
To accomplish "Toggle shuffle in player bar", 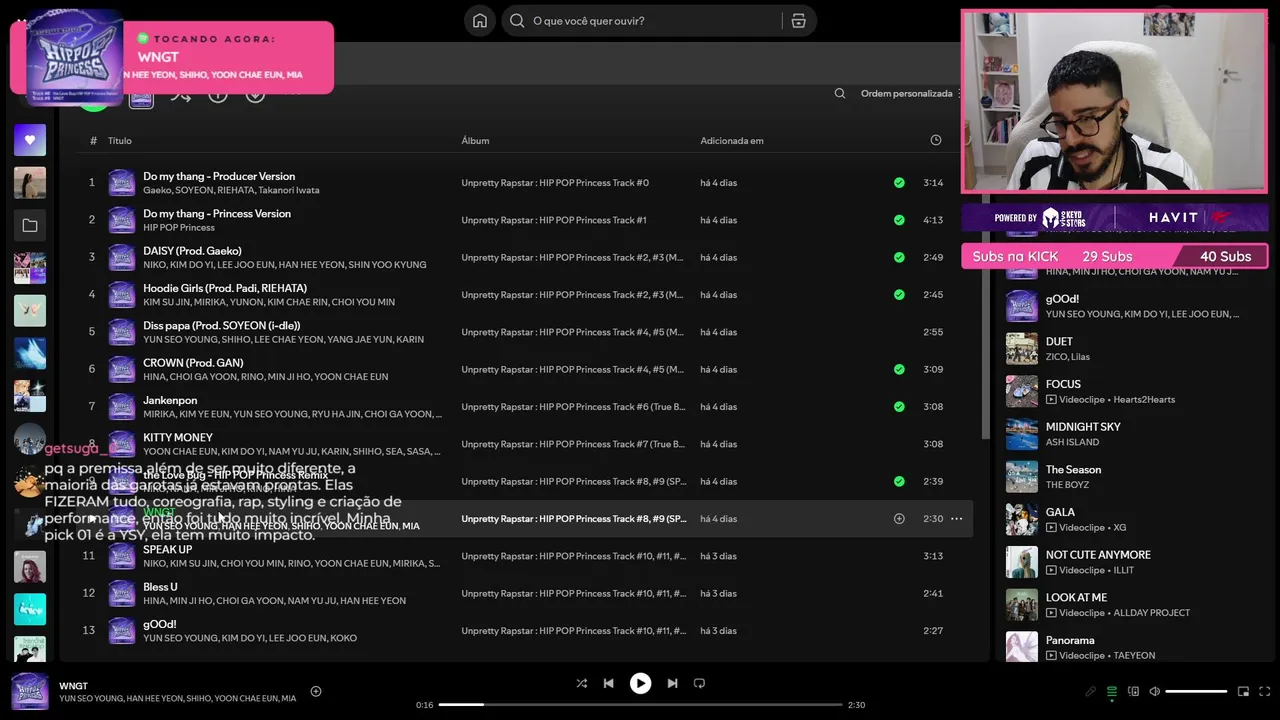I will pos(582,683).
